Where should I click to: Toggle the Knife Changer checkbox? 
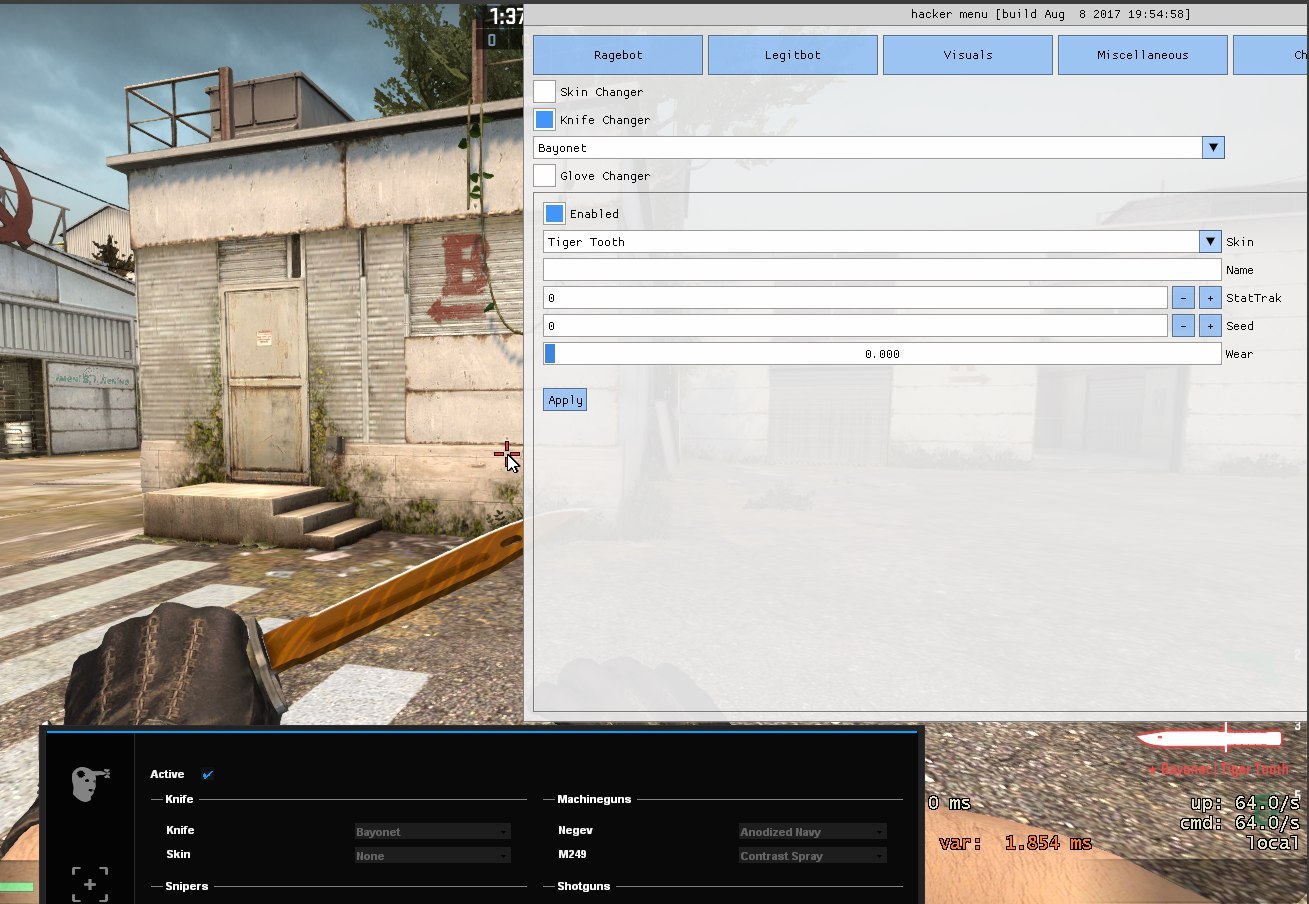click(544, 120)
